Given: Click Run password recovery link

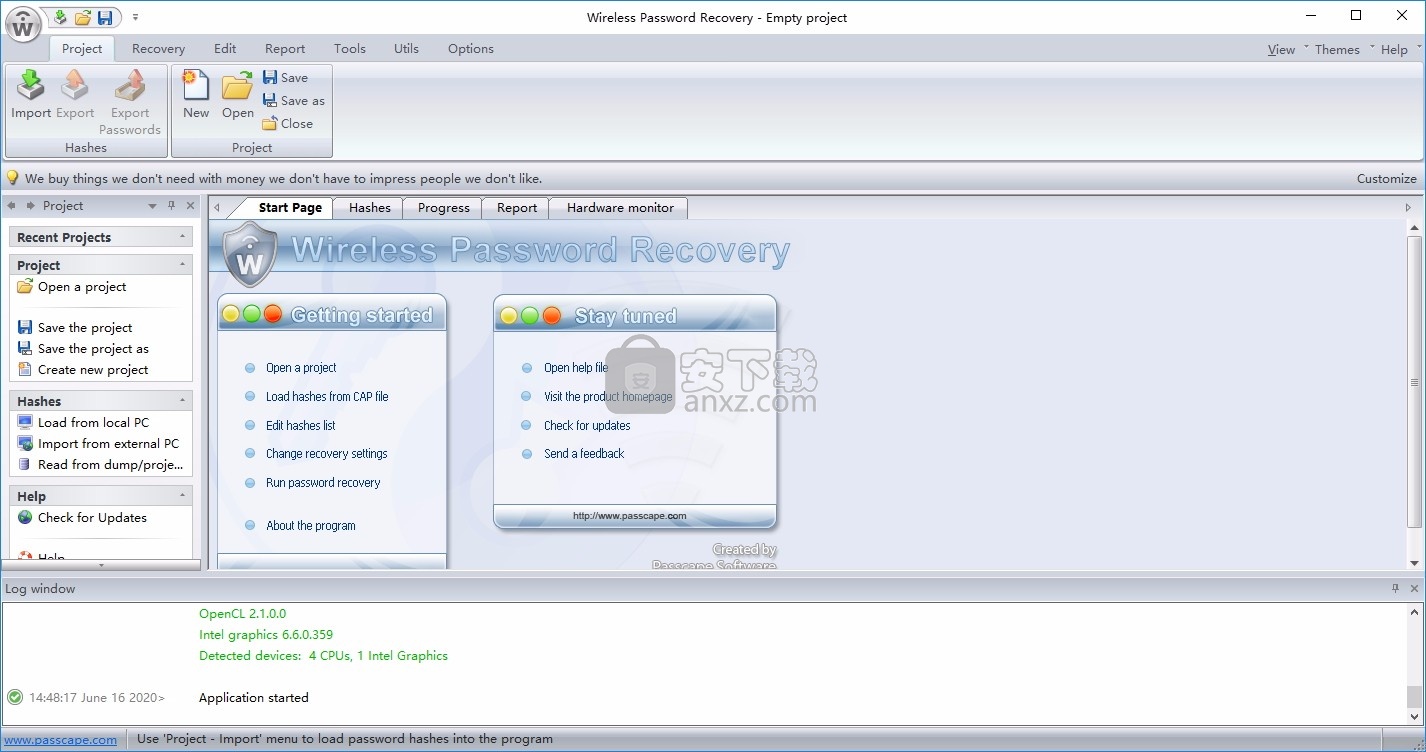Looking at the screenshot, I should [x=323, y=482].
